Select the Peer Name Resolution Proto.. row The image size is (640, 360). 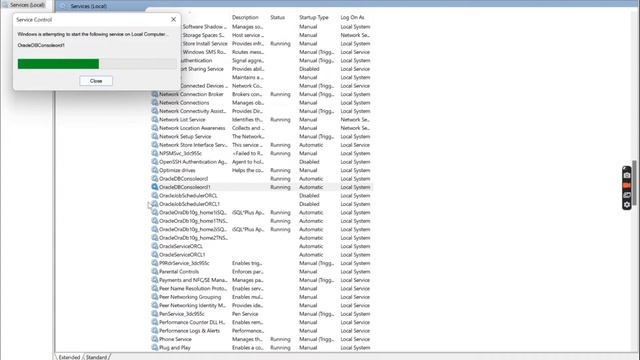point(261,288)
